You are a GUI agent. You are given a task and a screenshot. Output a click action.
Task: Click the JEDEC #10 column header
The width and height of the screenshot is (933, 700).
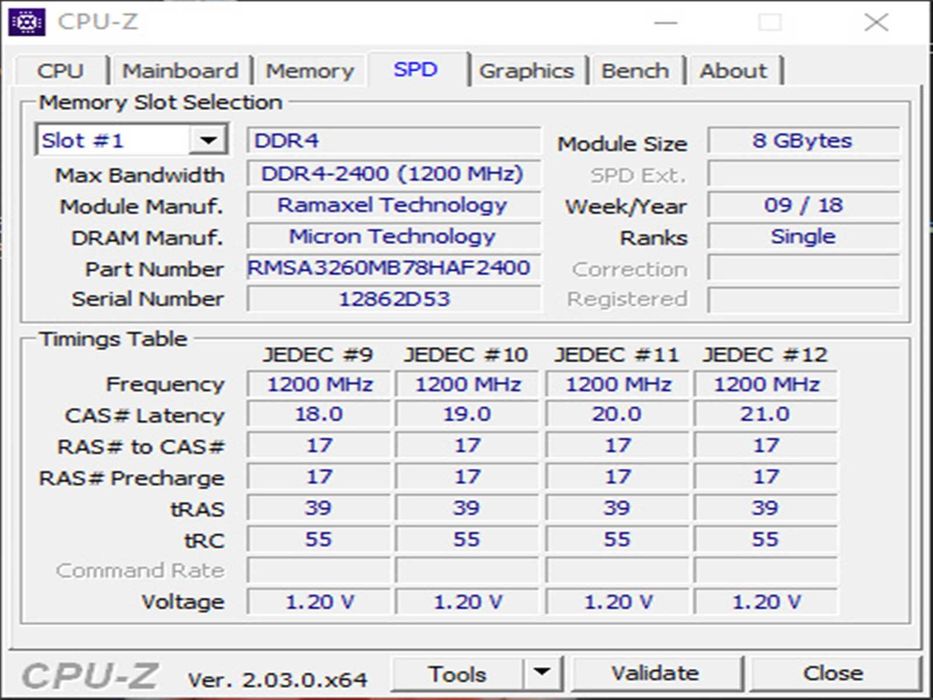[466, 355]
